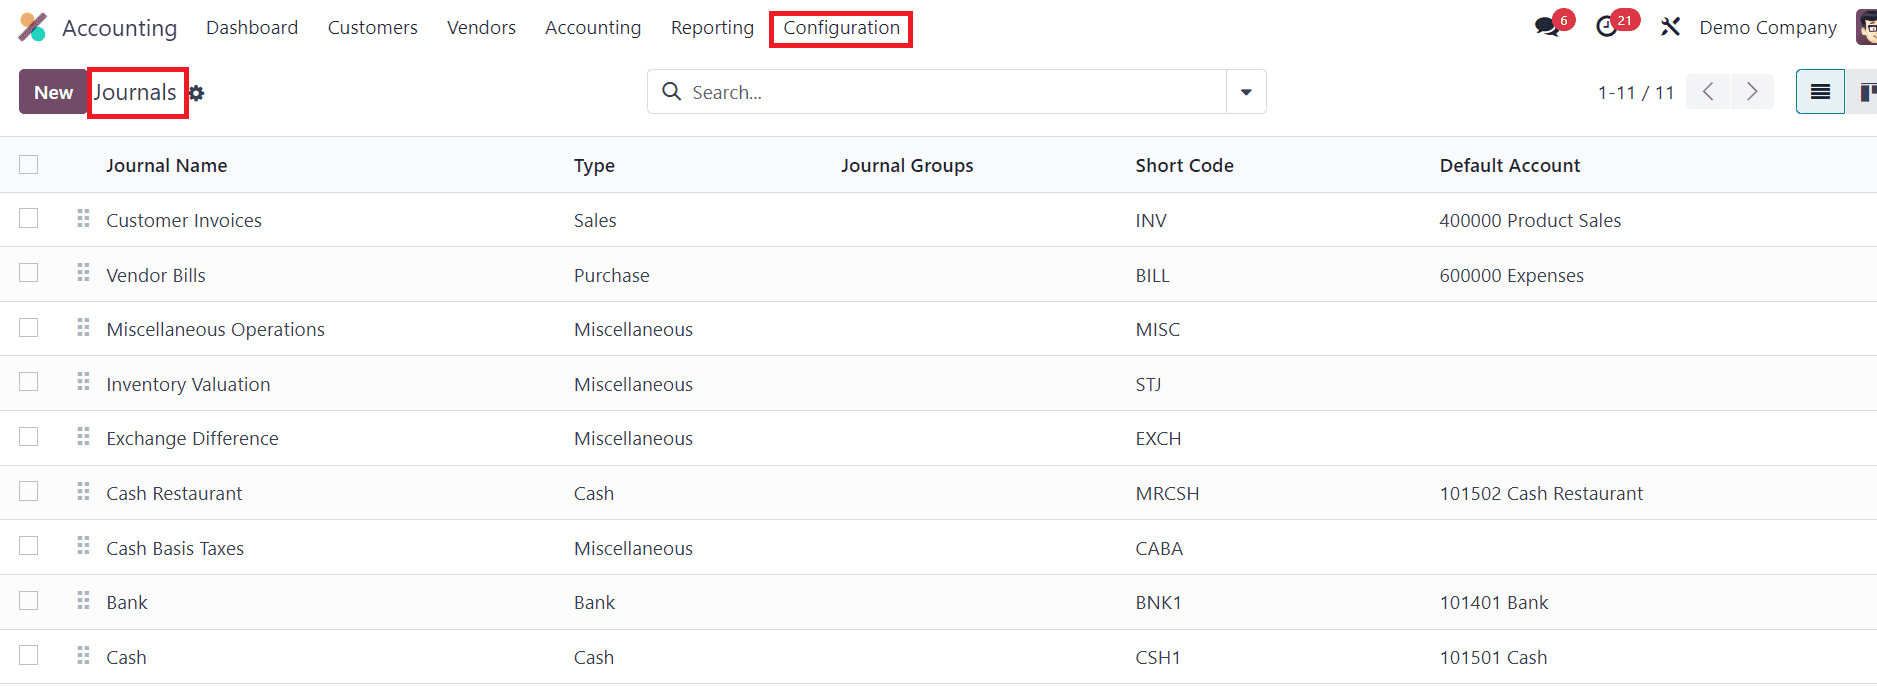Tick the select-all checkbox in header
1877x687 pixels.
[x=29, y=165]
